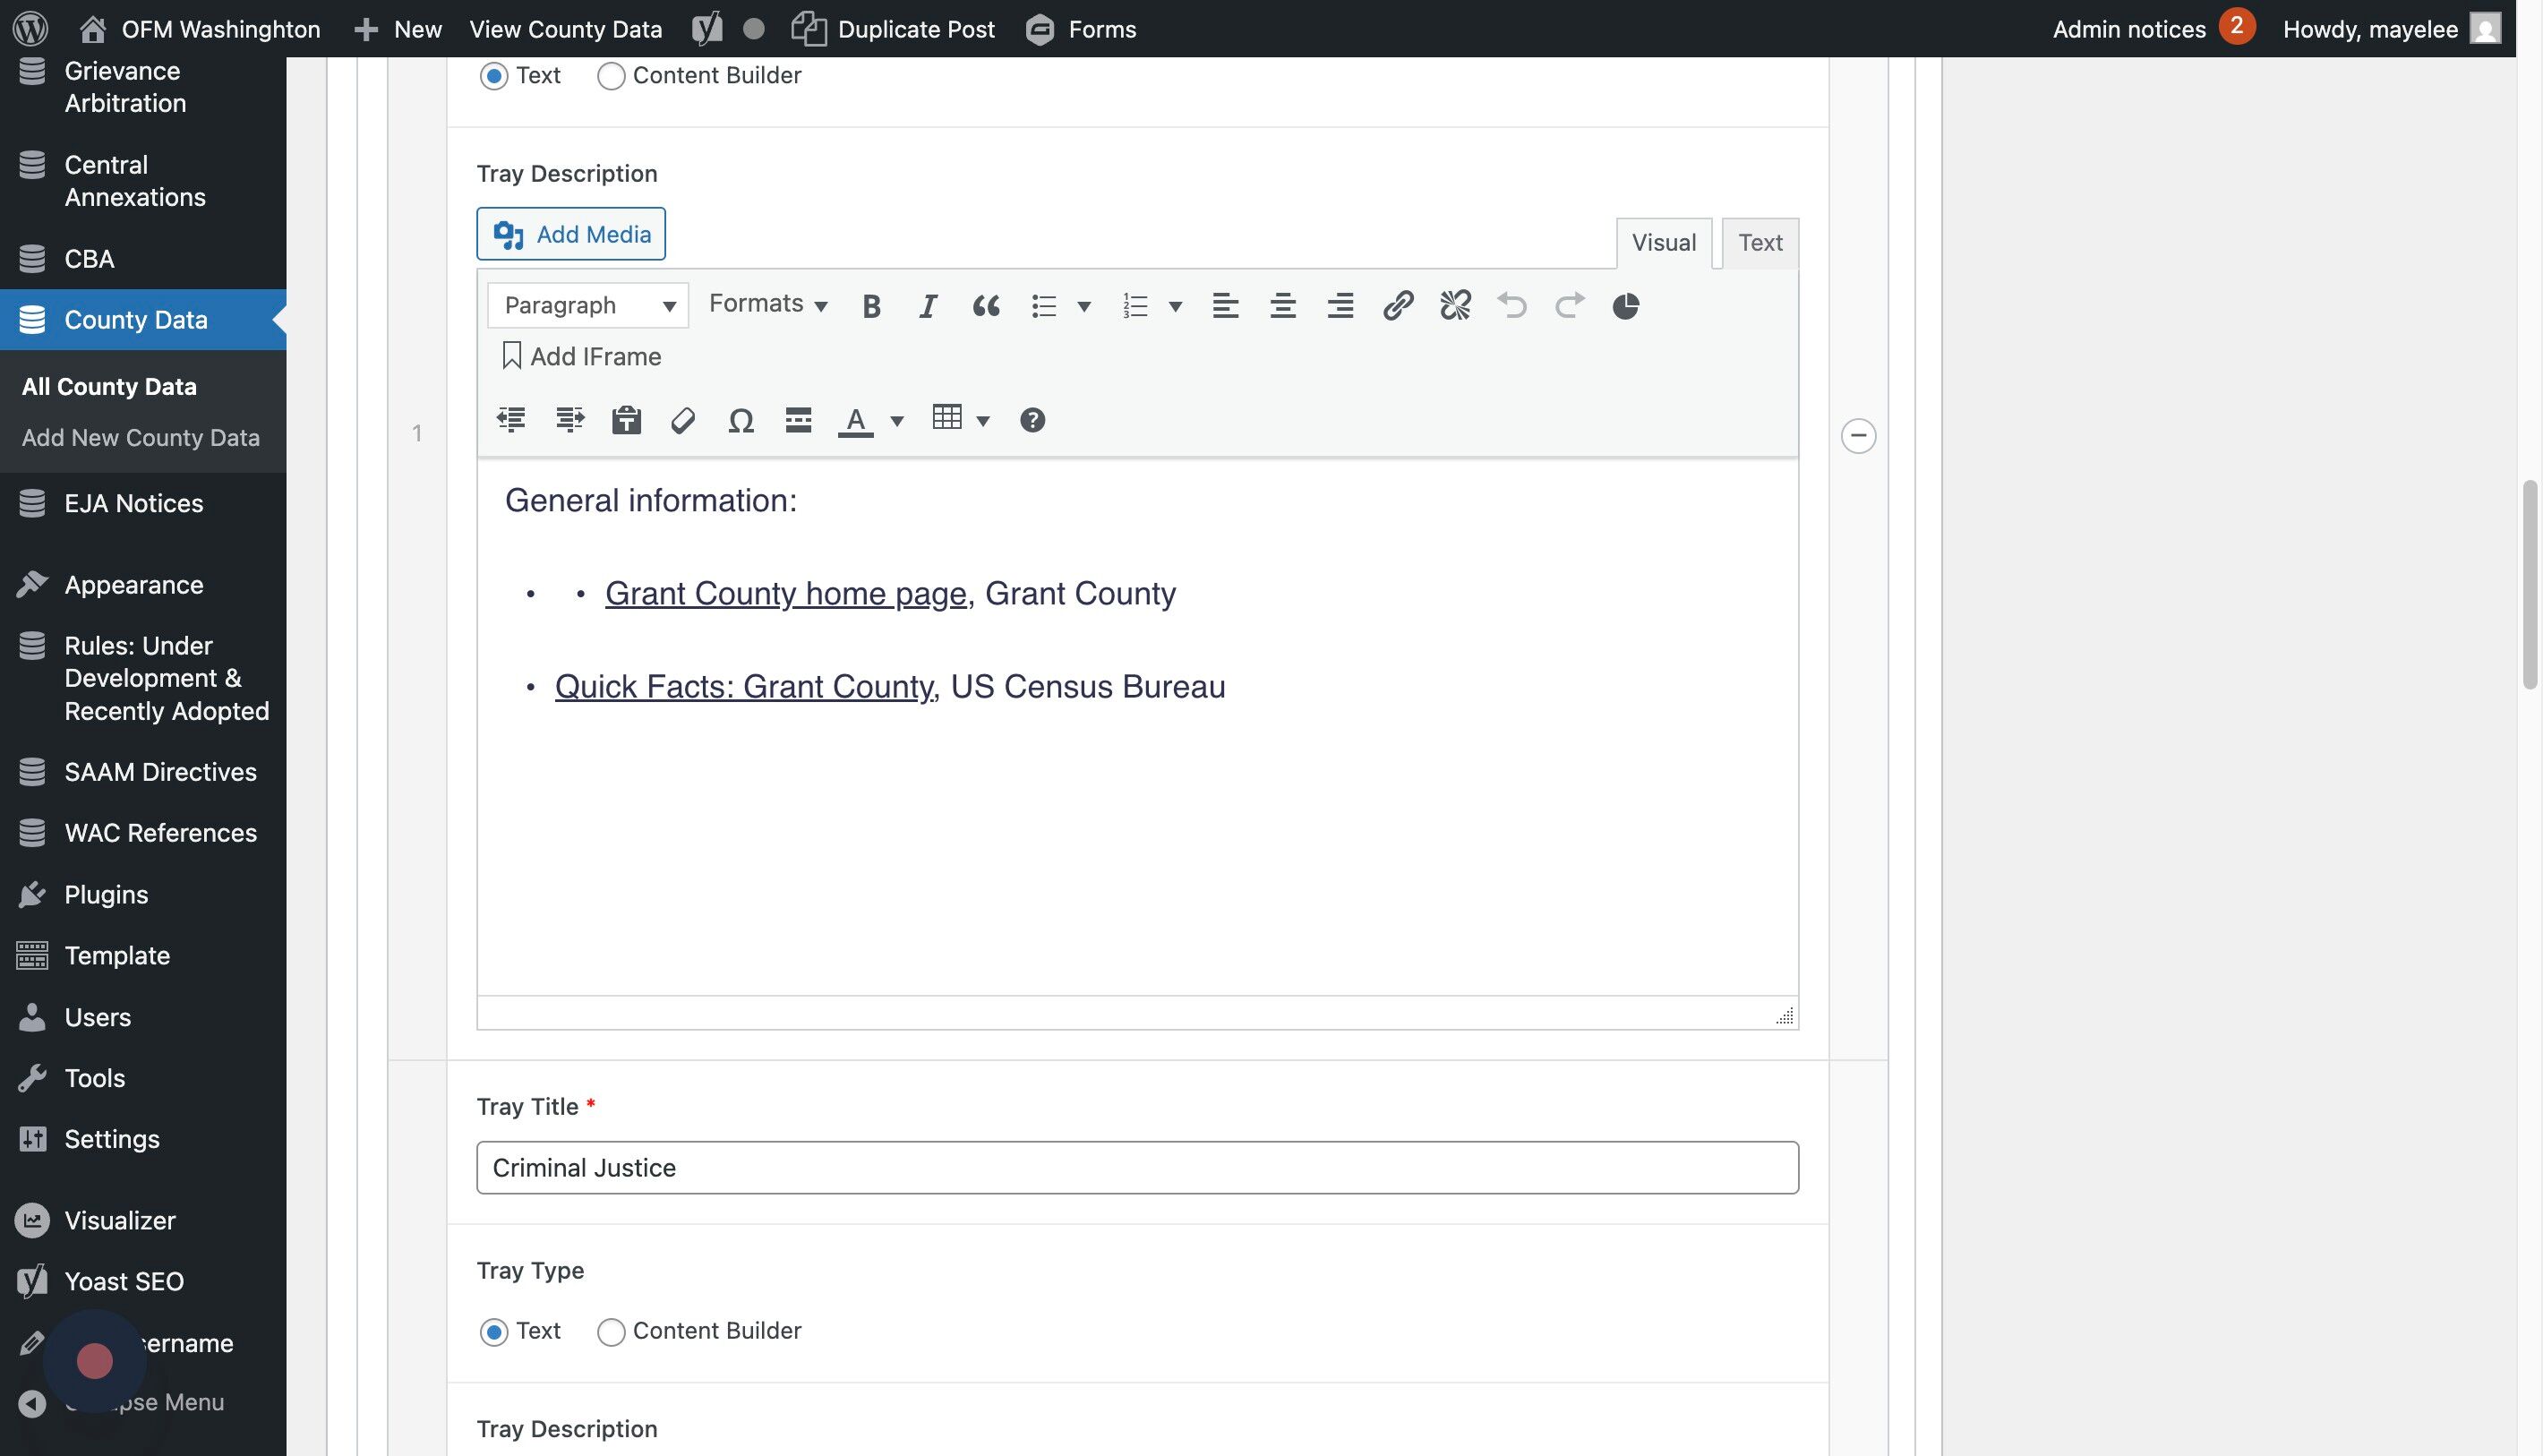
Task: Select Content Builder for Criminal Justice tray
Action: pyautogui.click(x=611, y=1332)
